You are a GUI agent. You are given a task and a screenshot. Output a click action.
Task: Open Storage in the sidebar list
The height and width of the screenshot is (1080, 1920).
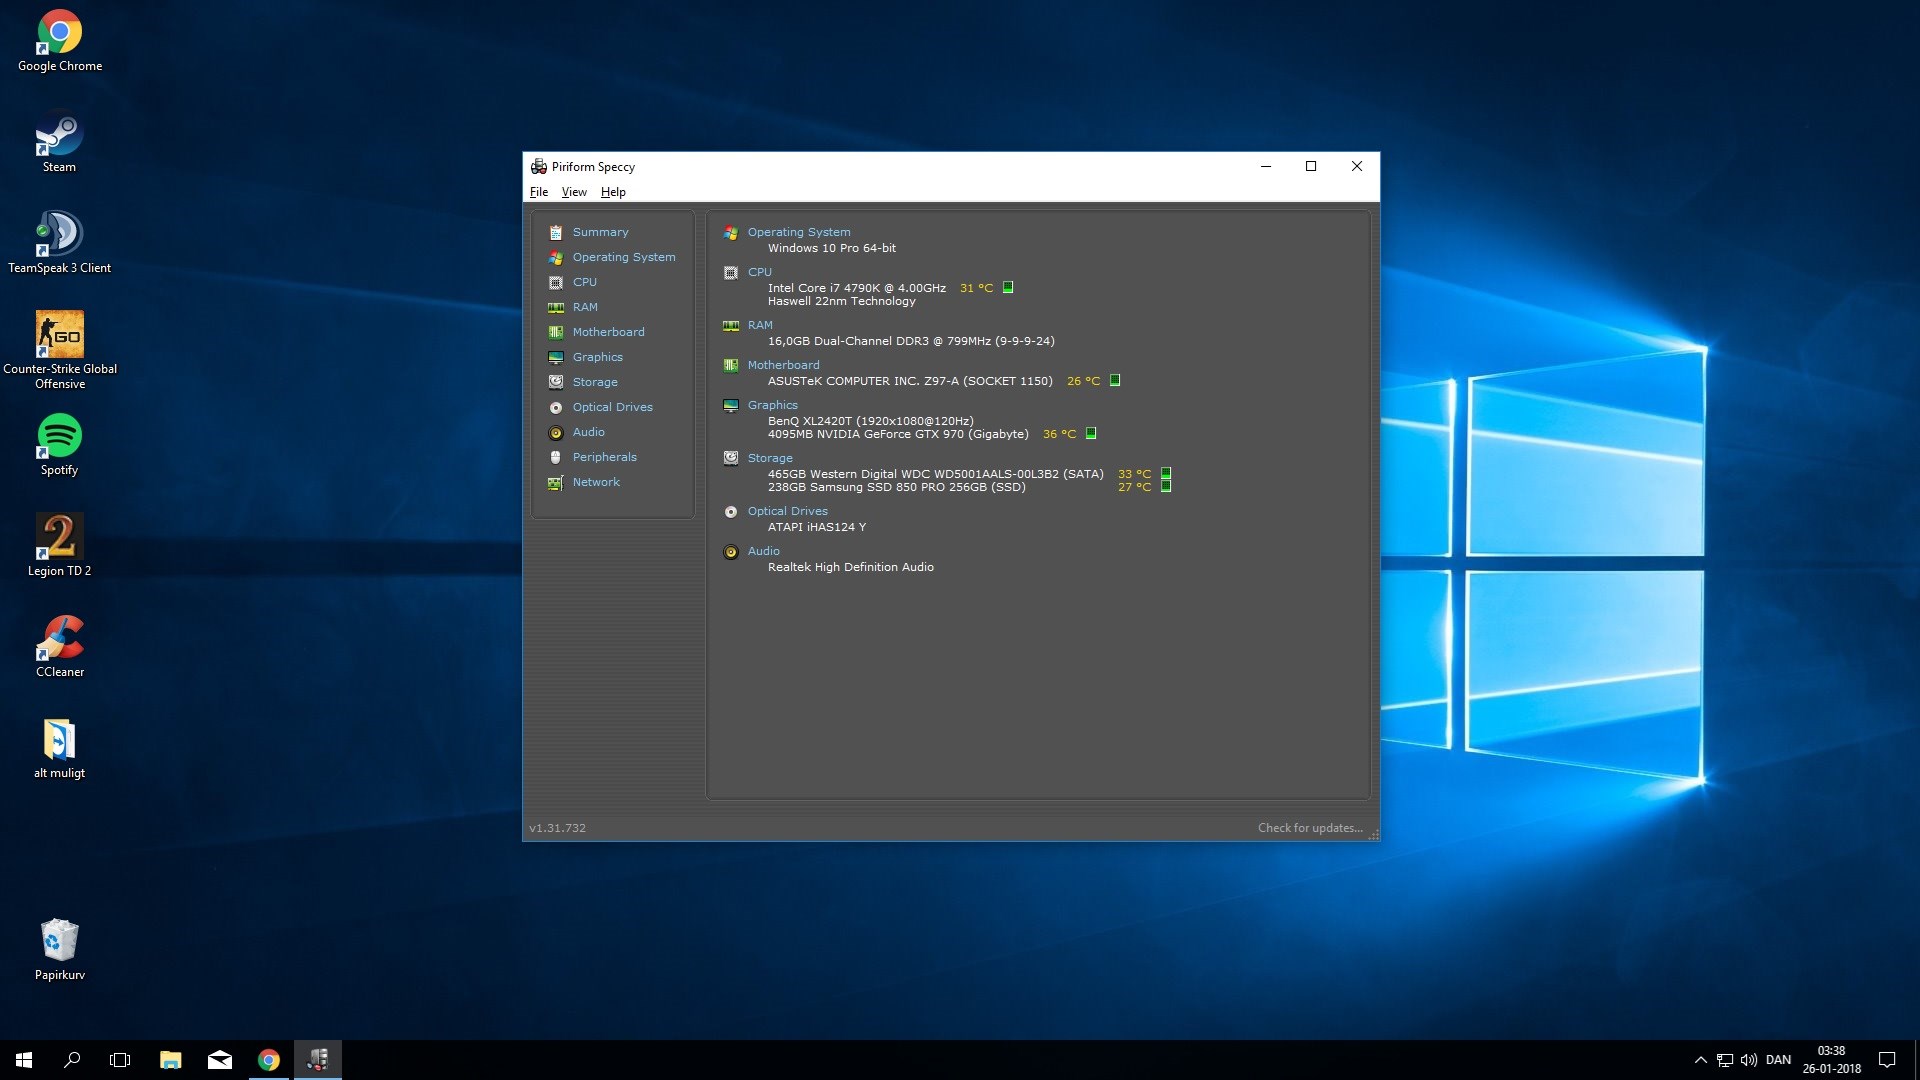[595, 382]
